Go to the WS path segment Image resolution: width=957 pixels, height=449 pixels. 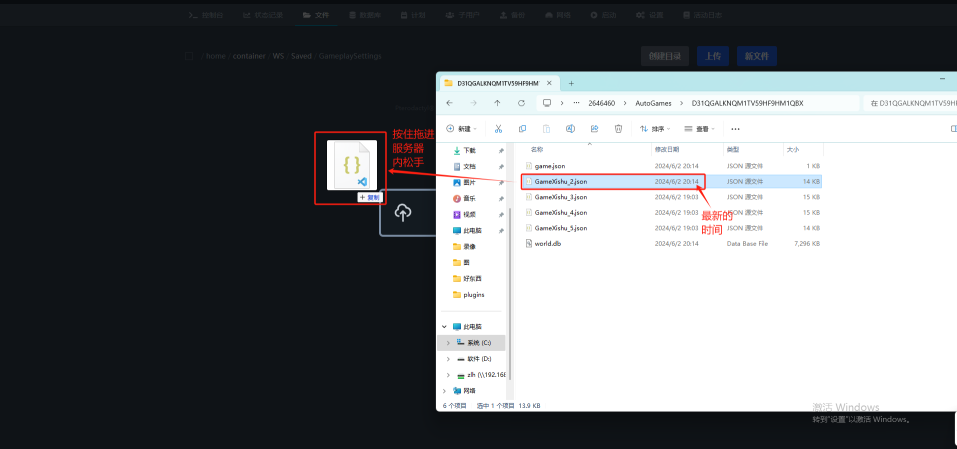(278, 56)
